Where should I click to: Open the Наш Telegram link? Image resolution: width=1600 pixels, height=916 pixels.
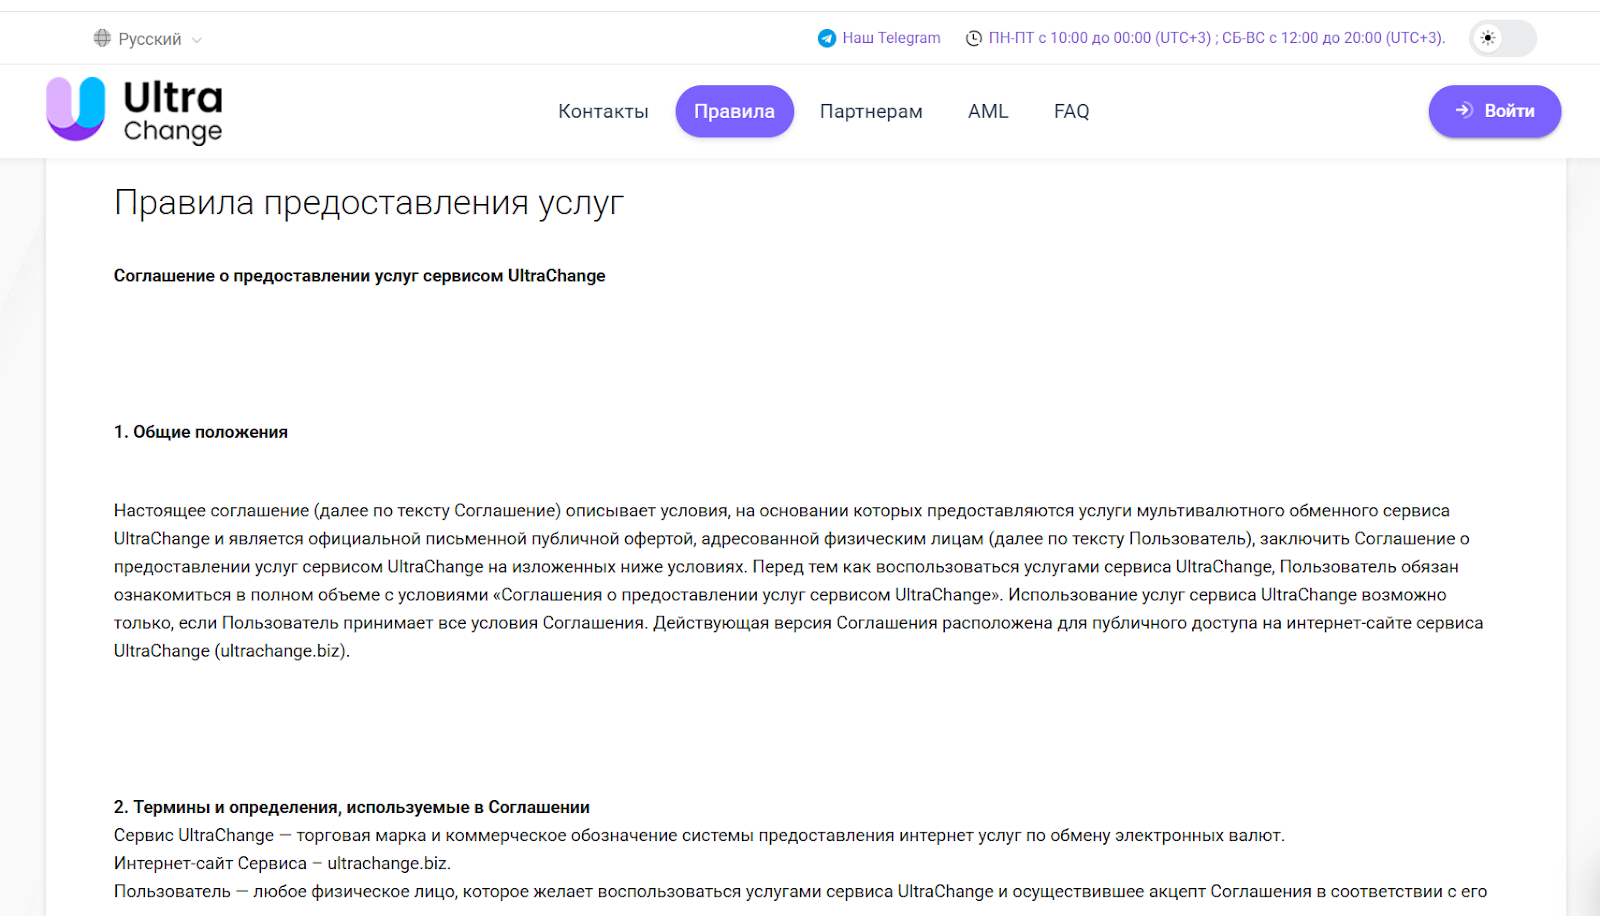click(891, 38)
